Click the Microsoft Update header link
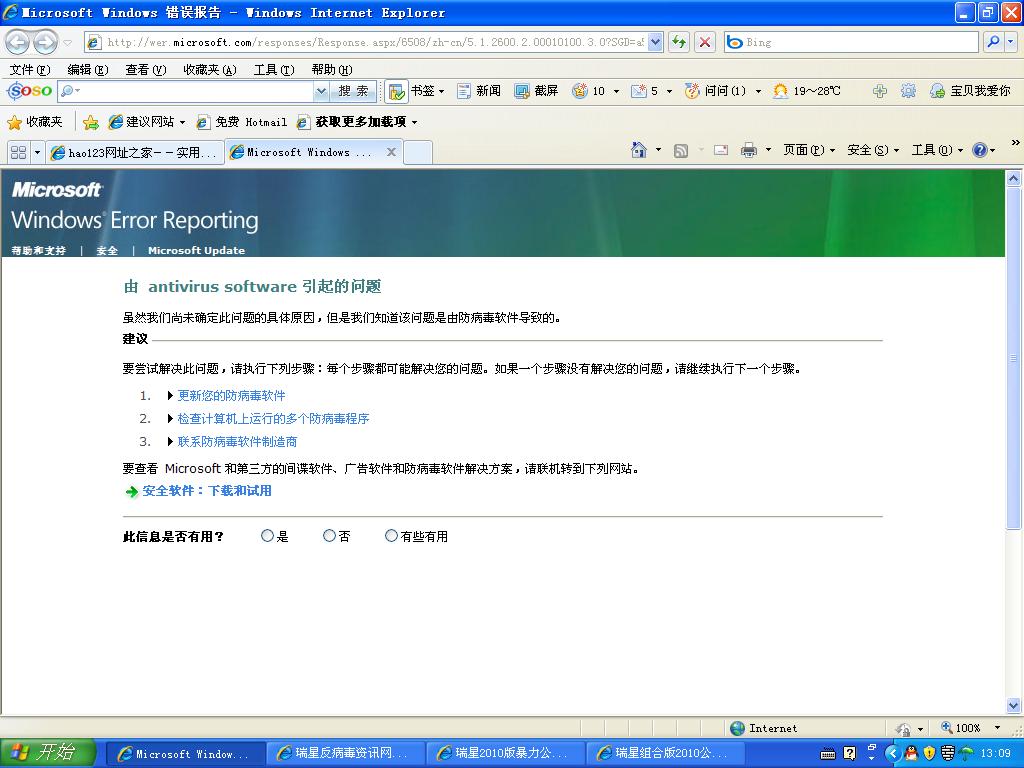The height and width of the screenshot is (768, 1024). (x=197, y=251)
